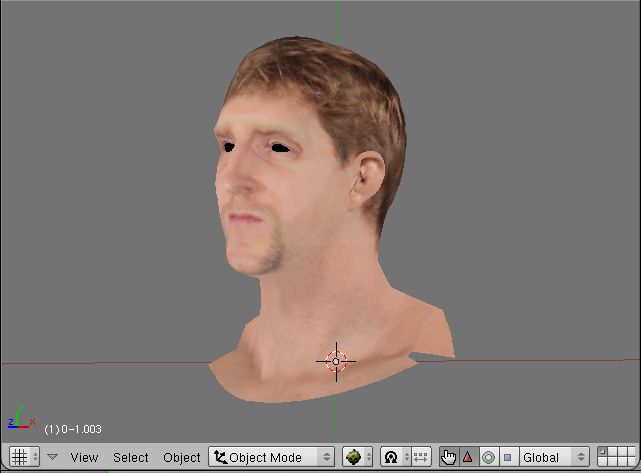Open the Select menu
This screenshot has width=641, height=473.
coord(130,457)
